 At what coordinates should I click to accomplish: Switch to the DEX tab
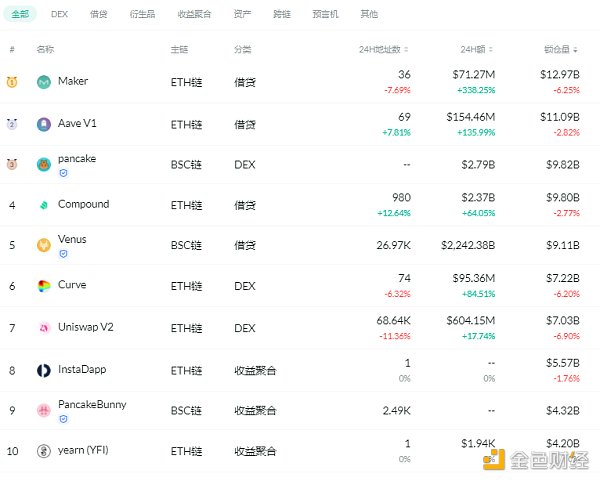click(x=59, y=14)
